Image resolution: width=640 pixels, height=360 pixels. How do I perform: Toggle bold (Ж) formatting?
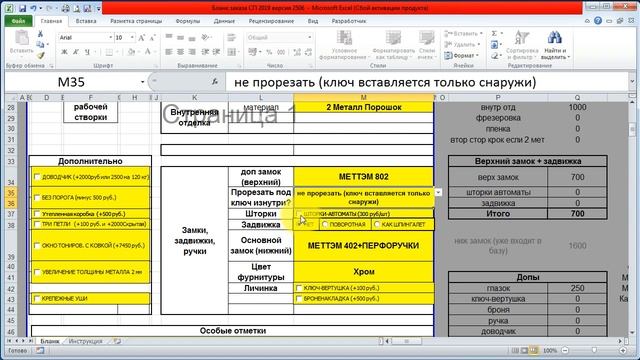pyautogui.click(x=64, y=52)
